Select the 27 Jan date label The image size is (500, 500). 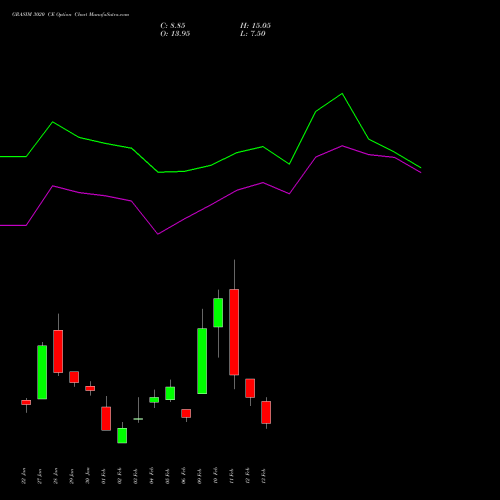pyautogui.click(x=39, y=476)
